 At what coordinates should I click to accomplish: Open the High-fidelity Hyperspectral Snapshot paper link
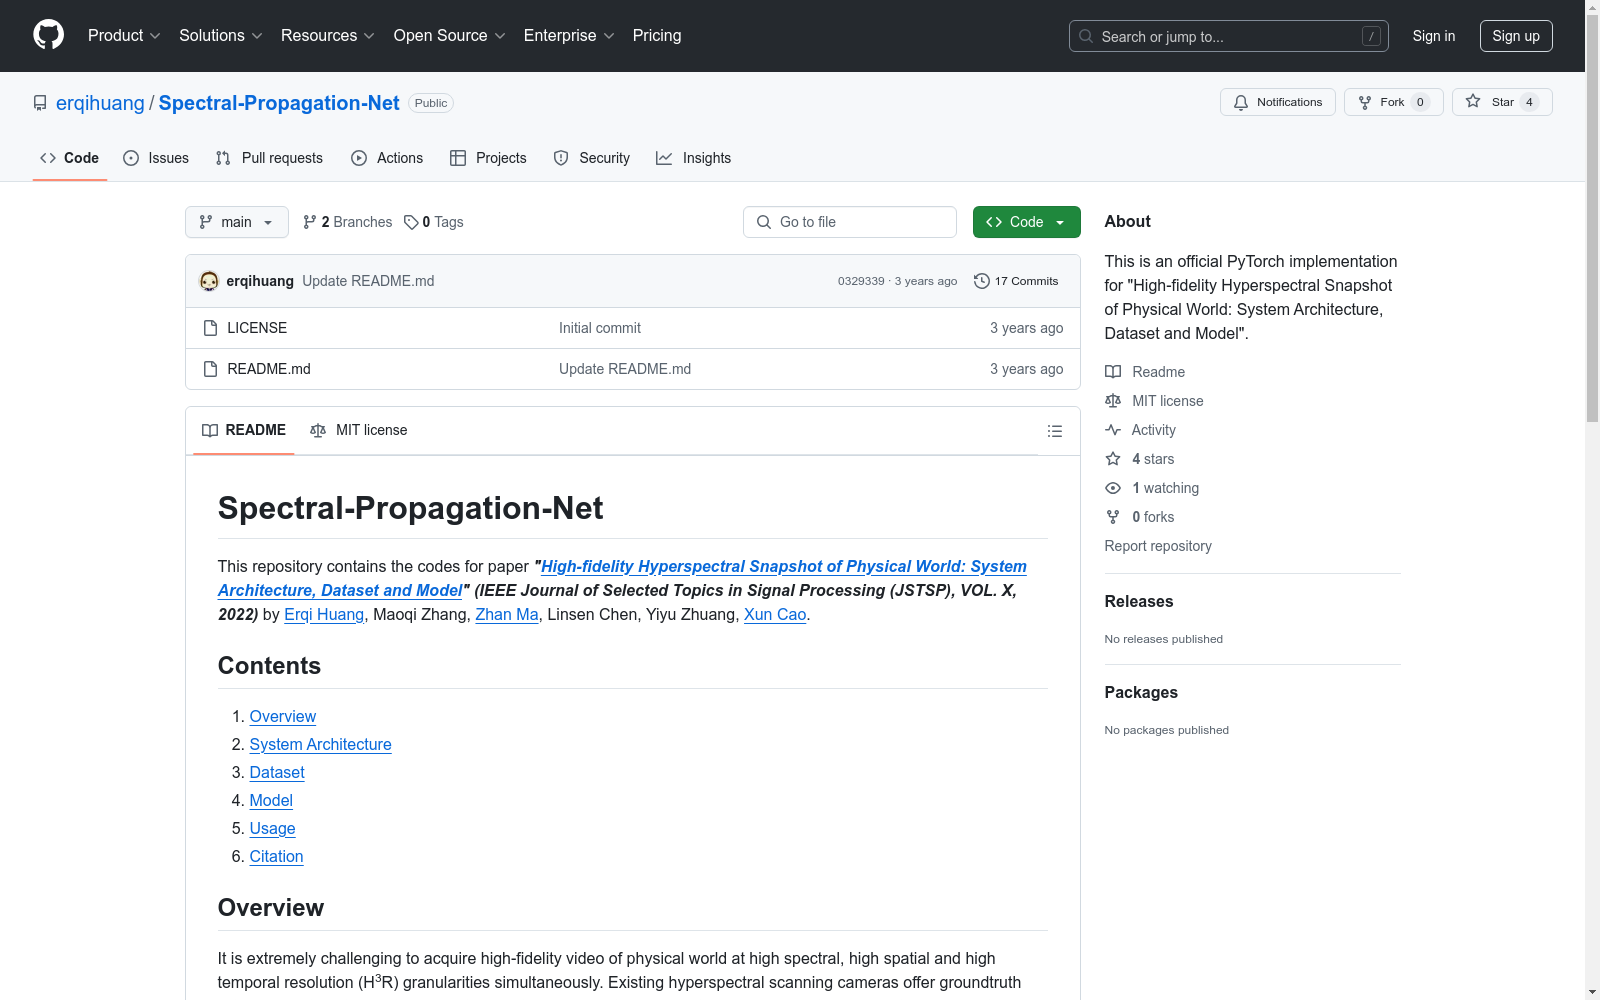pyautogui.click(x=622, y=578)
